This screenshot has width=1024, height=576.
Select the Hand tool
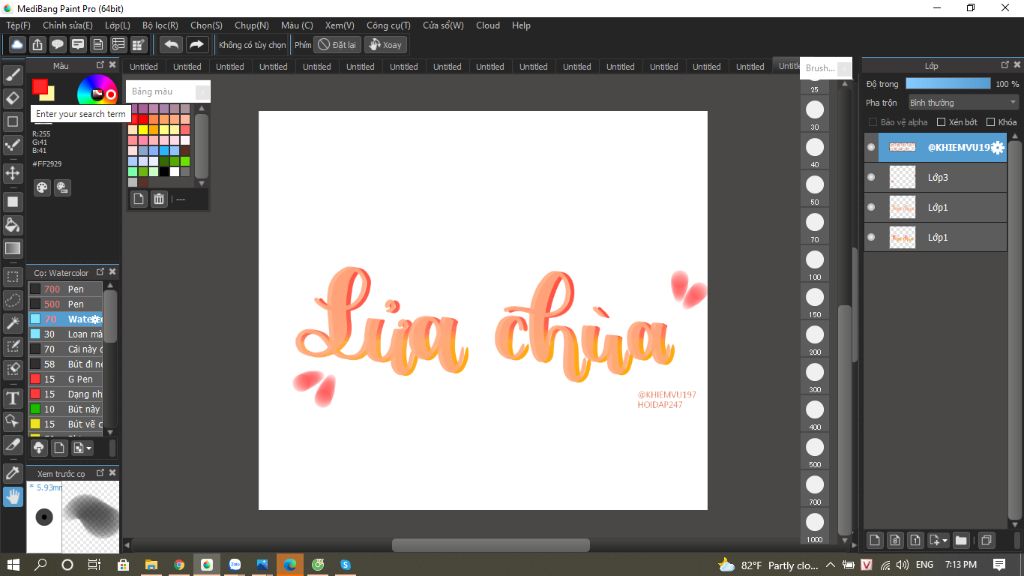point(12,497)
